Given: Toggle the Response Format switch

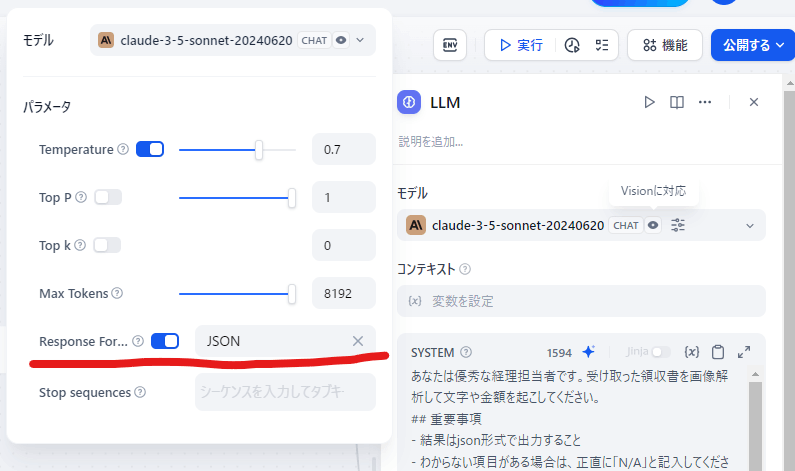Looking at the screenshot, I should [x=165, y=341].
